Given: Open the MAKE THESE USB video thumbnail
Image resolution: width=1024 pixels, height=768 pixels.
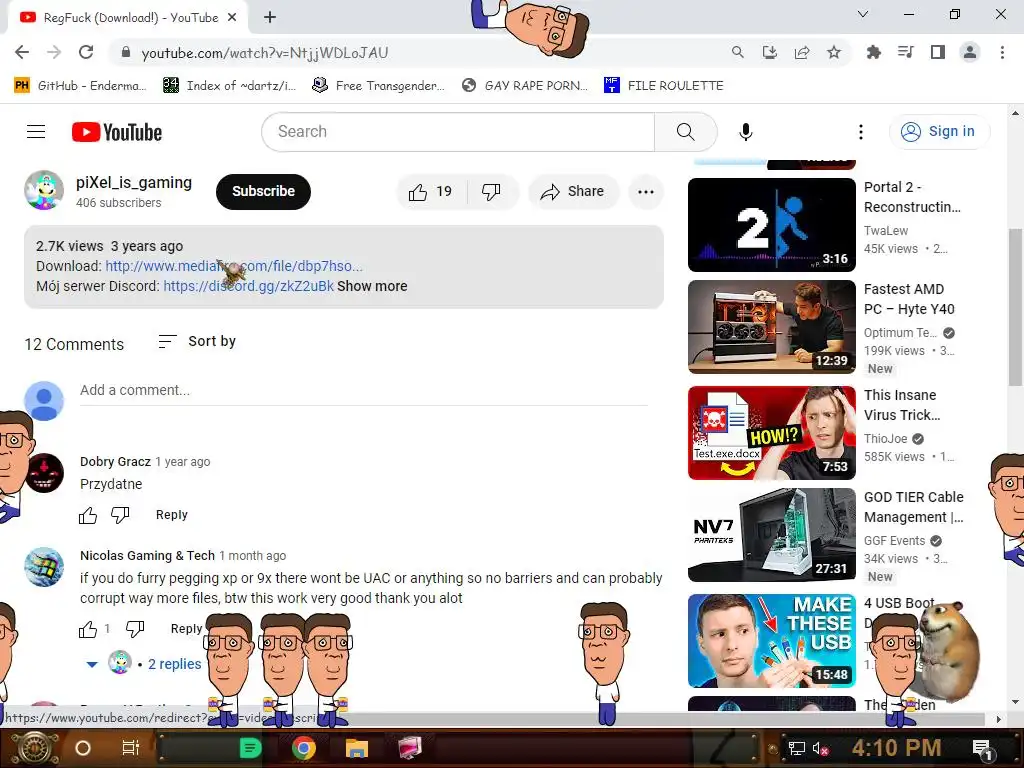Looking at the screenshot, I should tap(771, 641).
